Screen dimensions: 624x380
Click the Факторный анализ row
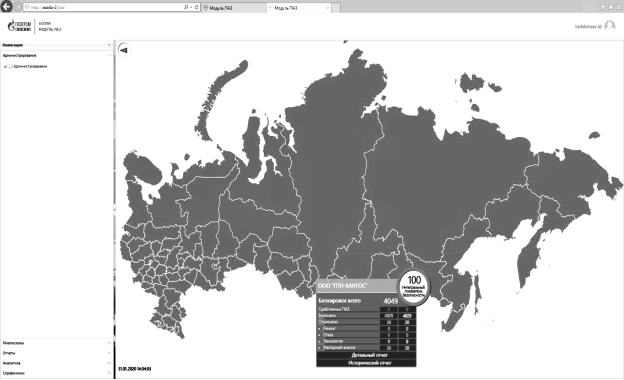[x=366, y=348]
